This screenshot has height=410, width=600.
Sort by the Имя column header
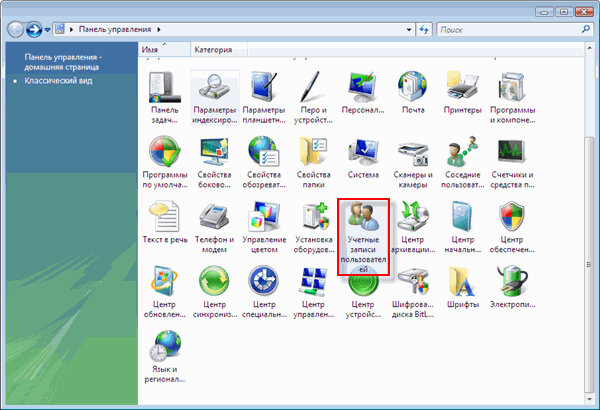point(152,48)
